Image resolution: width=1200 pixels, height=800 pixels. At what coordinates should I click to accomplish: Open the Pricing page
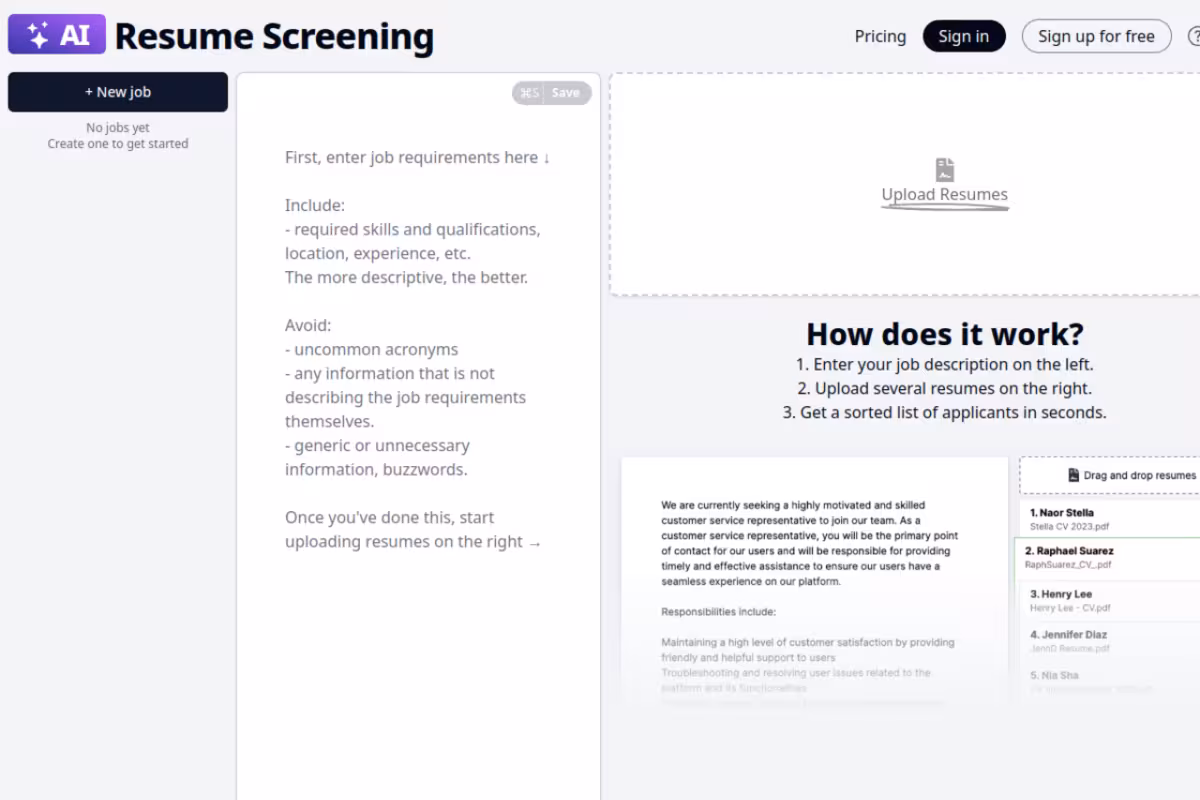coord(880,36)
